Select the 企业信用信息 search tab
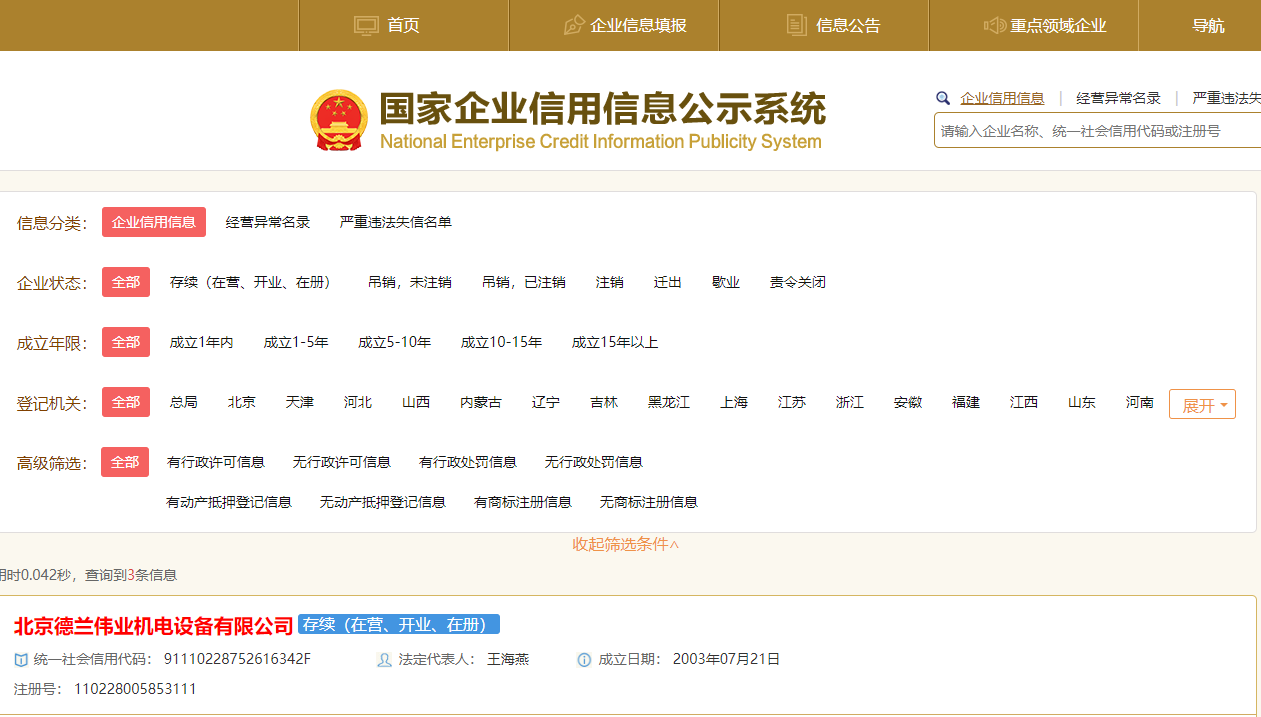 1002,98
